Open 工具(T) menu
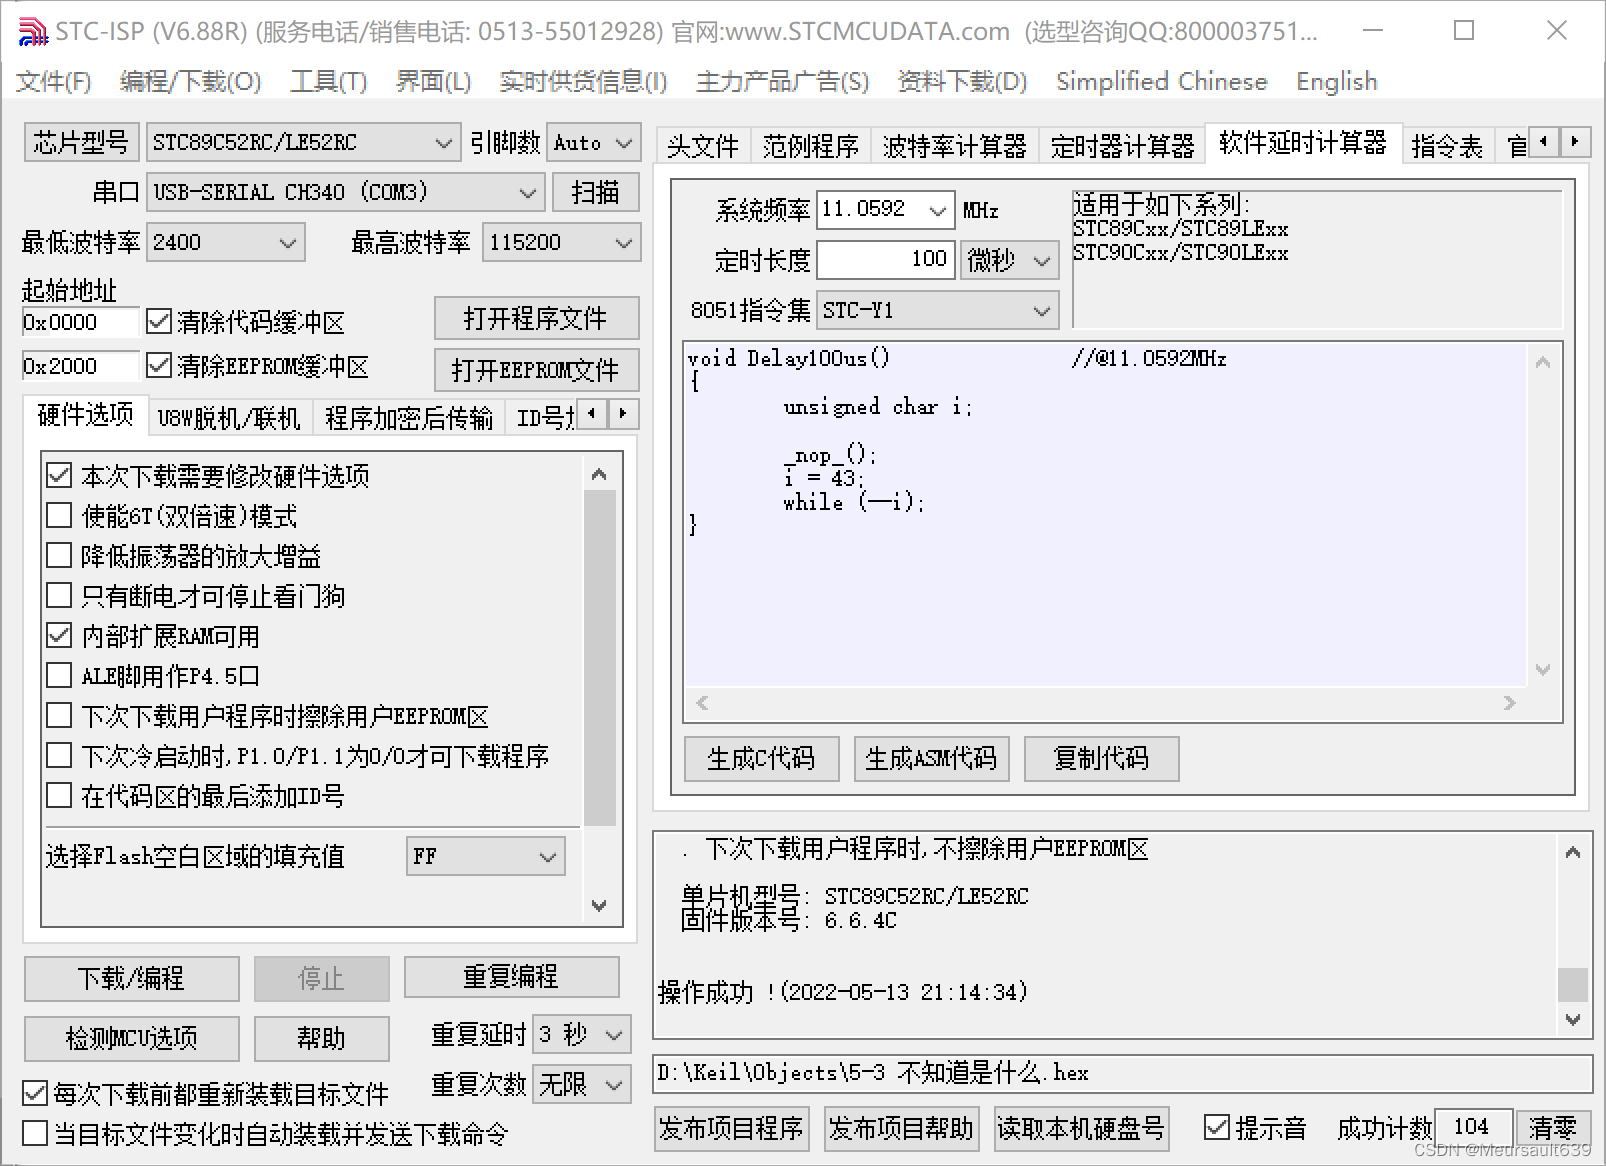The image size is (1606, 1166). point(328,81)
